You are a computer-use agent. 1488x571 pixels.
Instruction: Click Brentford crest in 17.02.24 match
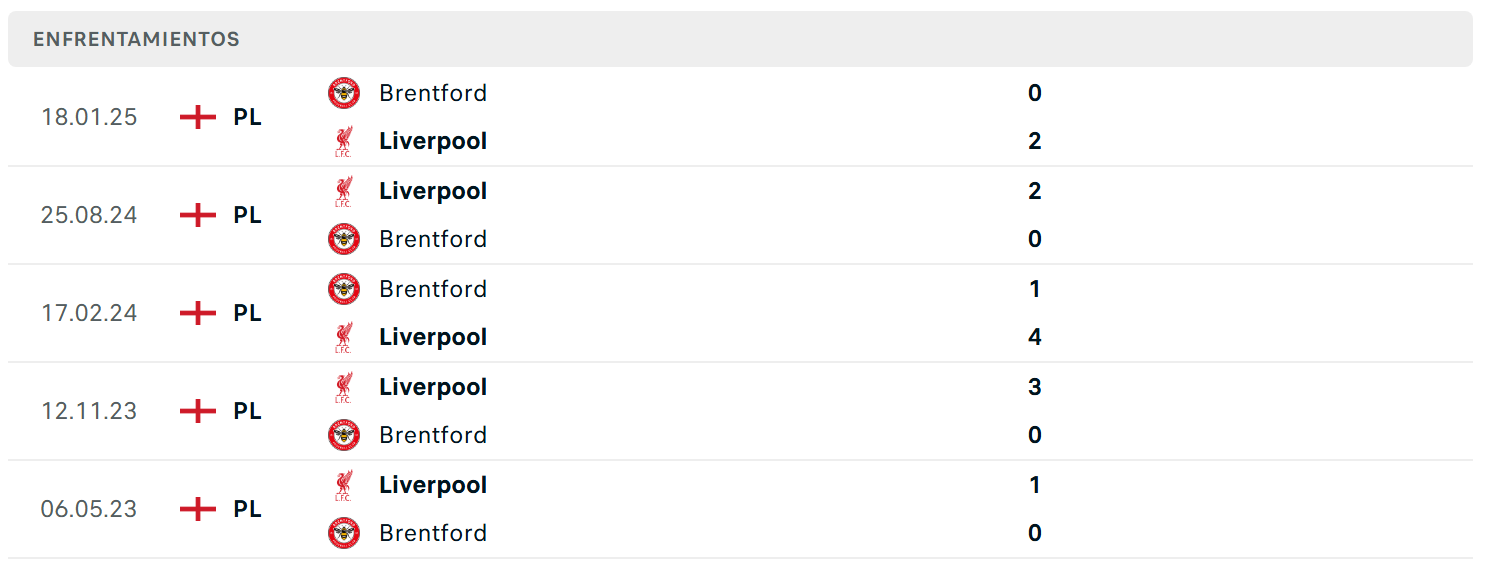(344, 289)
